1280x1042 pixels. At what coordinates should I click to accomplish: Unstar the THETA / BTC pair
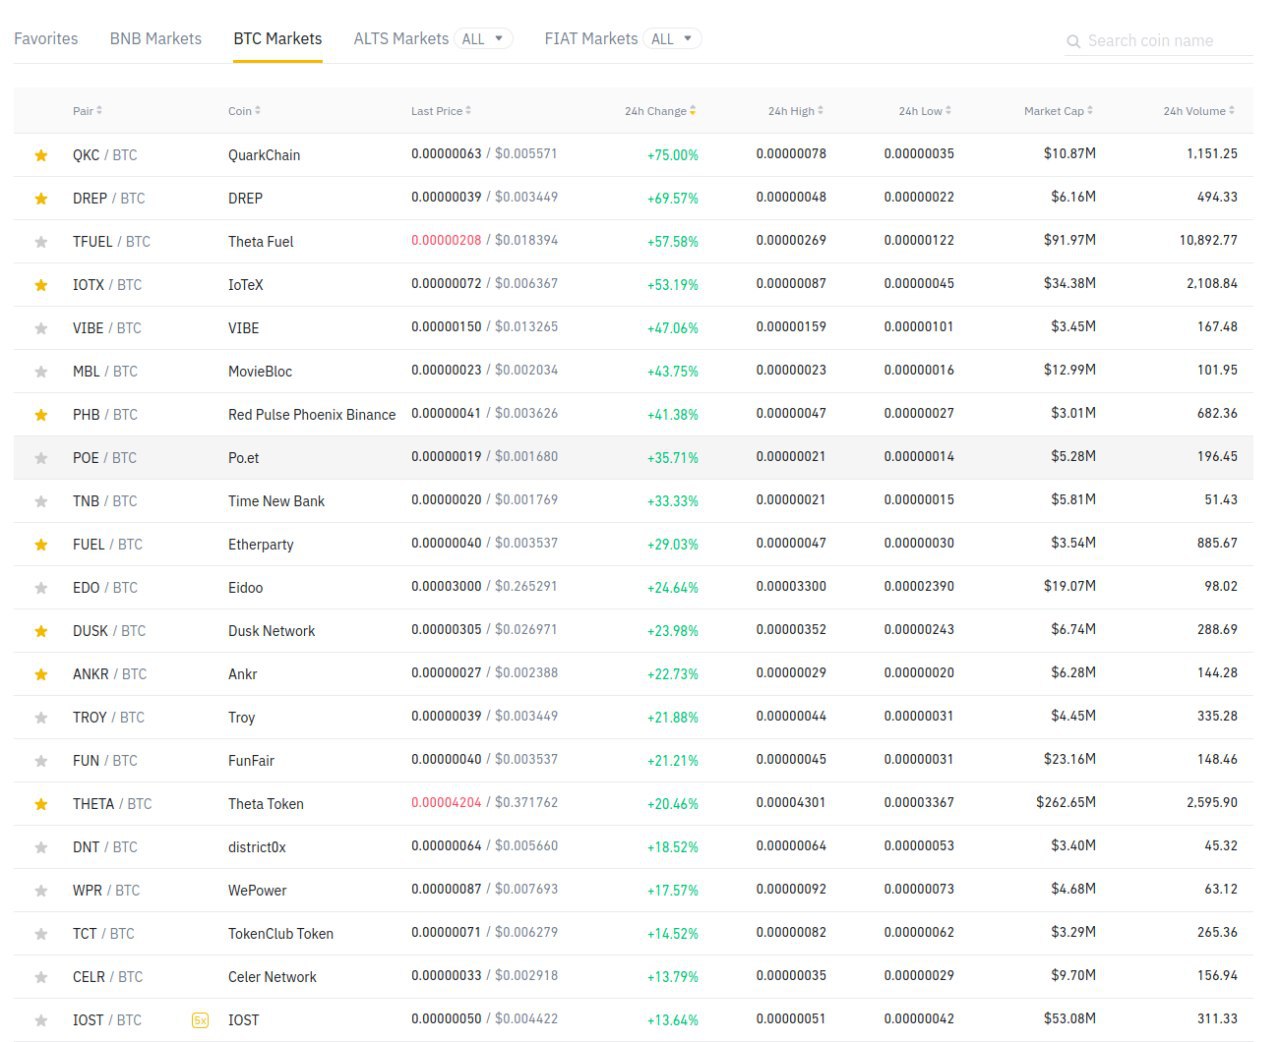pos(41,804)
